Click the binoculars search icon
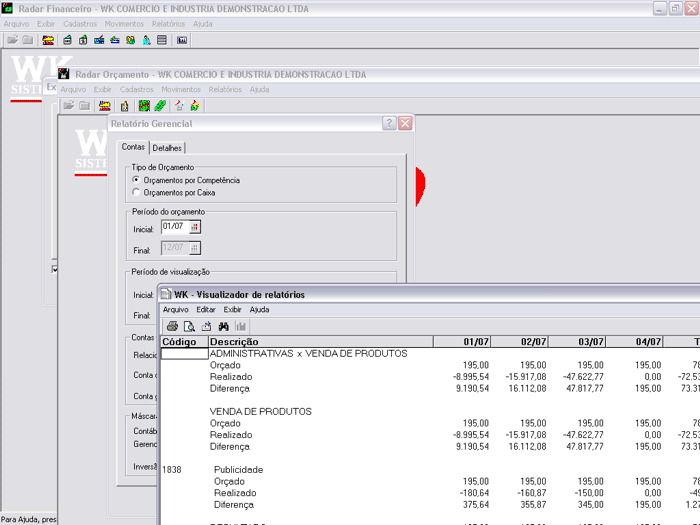Image resolution: width=700 pixels, height=525 pixels. click(x=224, y=326)
